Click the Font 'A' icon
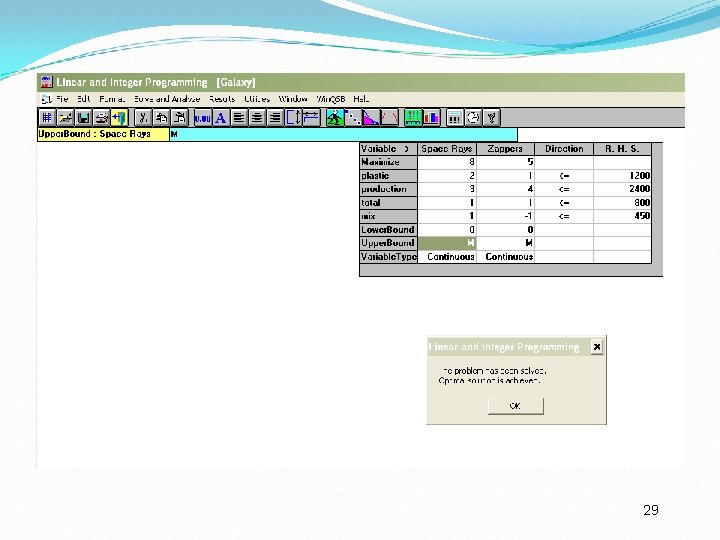 tap(221, 118)
